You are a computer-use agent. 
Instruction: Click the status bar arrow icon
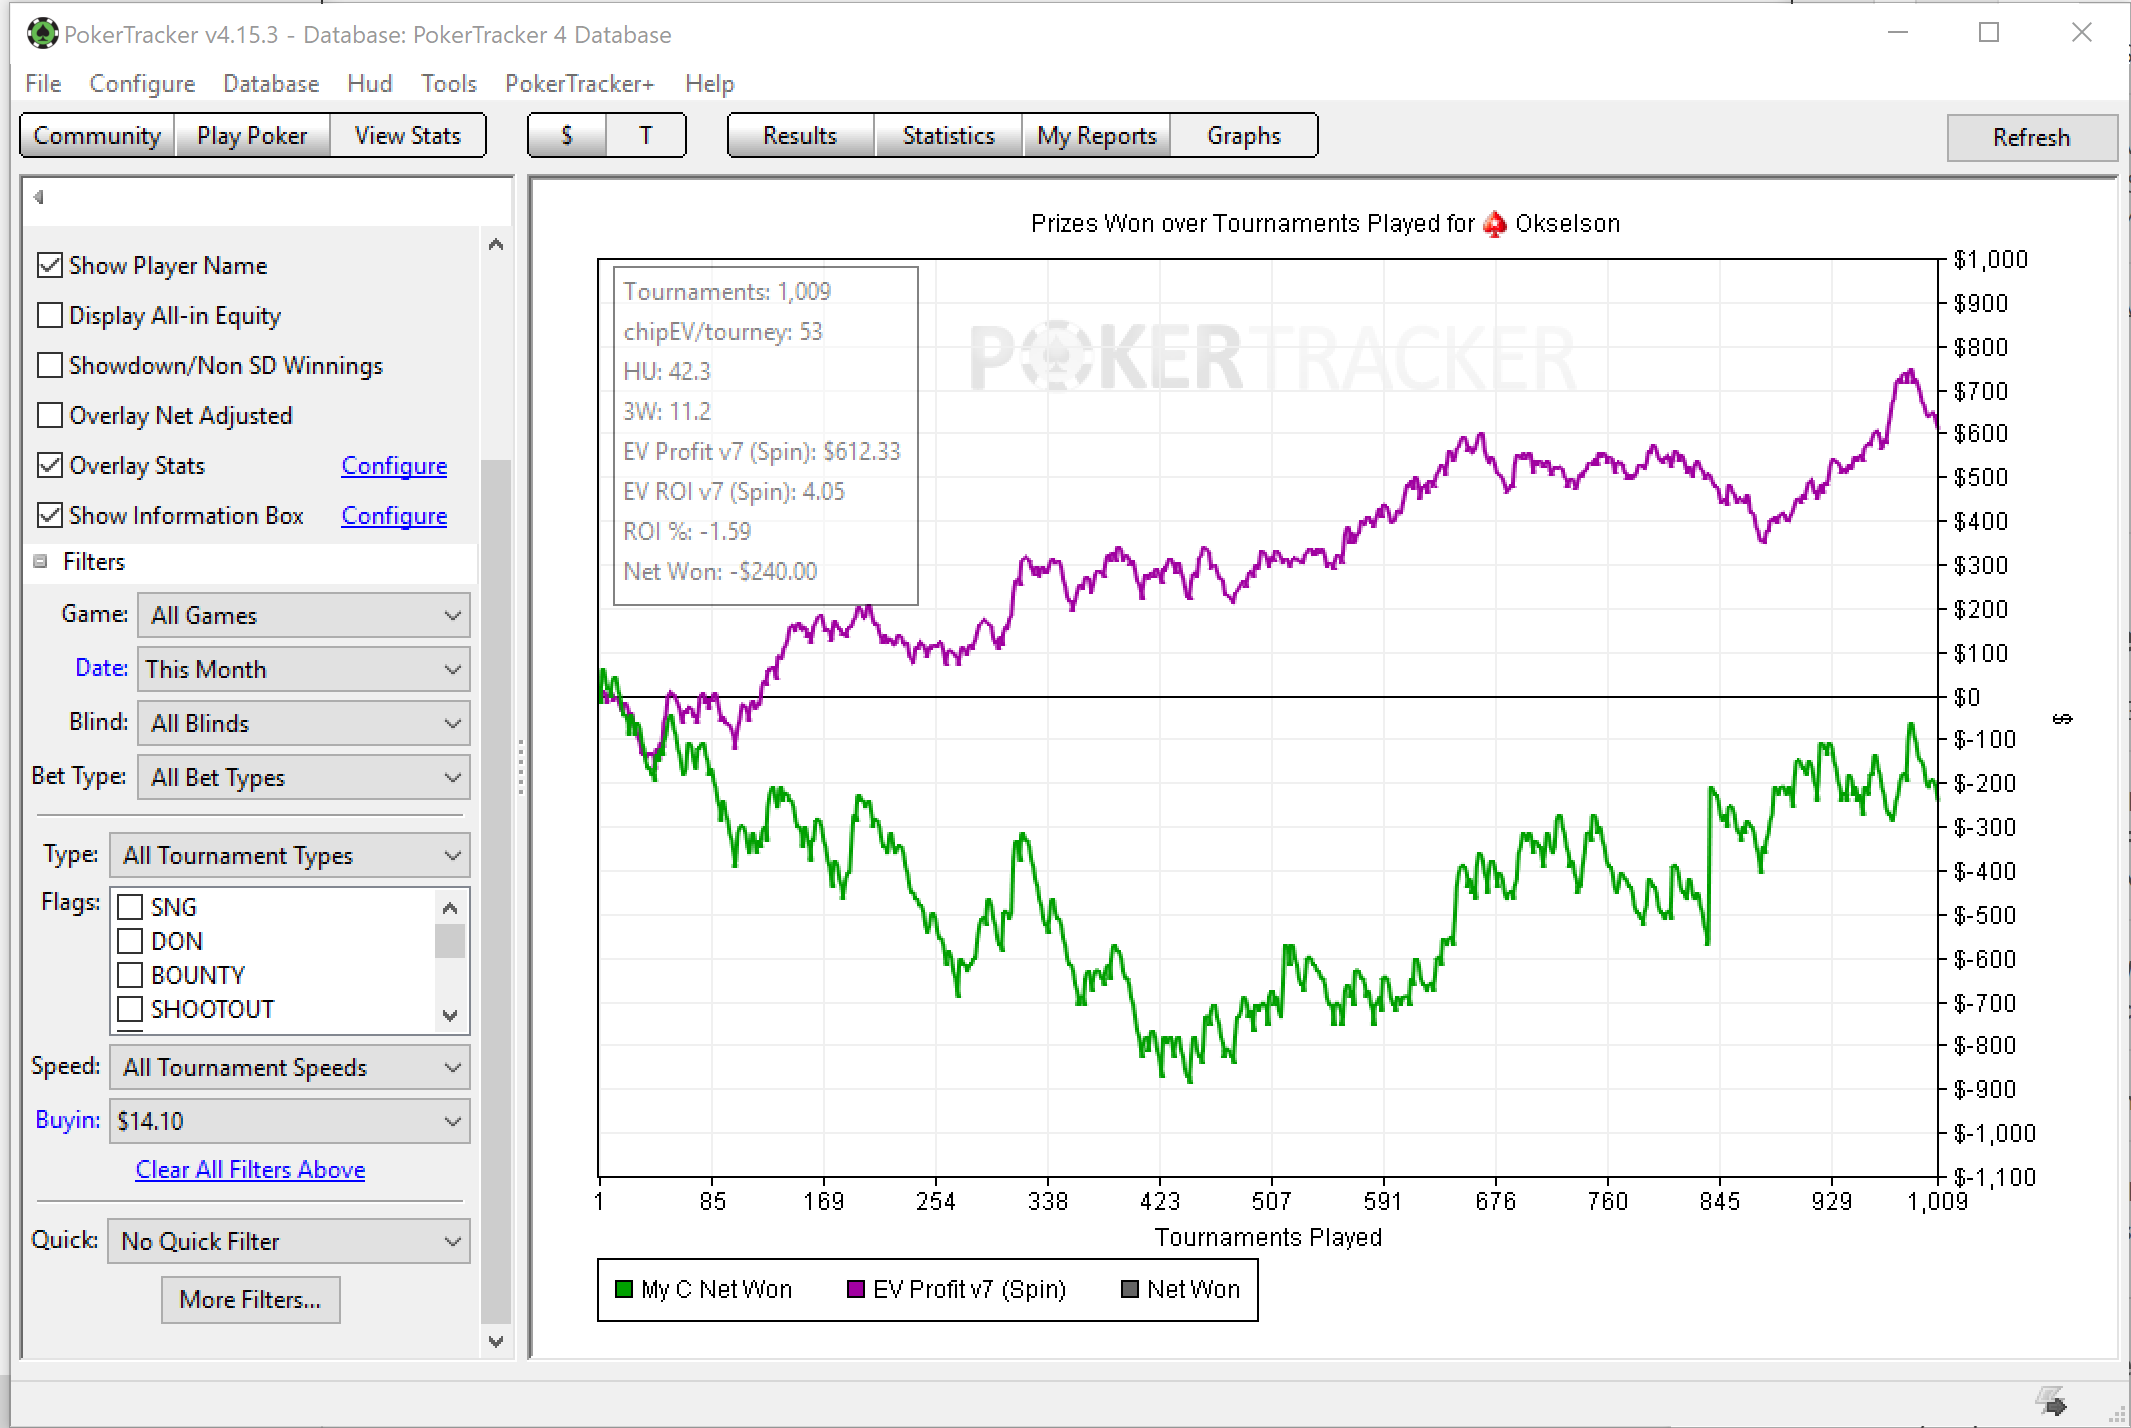point(2051,1401)
